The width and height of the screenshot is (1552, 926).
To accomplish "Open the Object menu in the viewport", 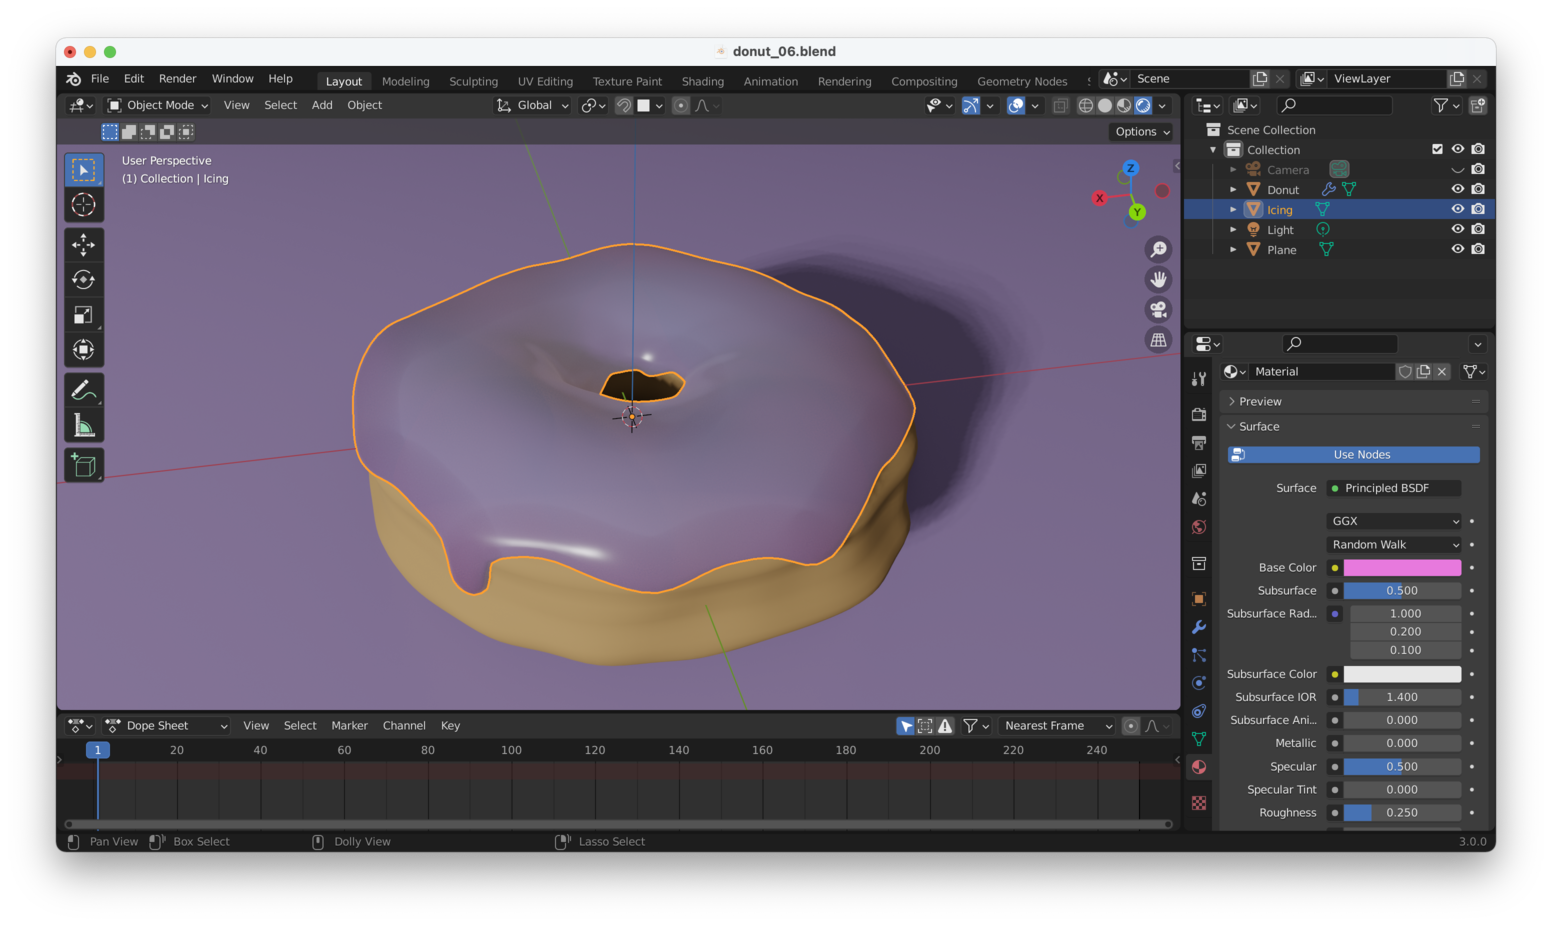I will (x=364, y=105).
